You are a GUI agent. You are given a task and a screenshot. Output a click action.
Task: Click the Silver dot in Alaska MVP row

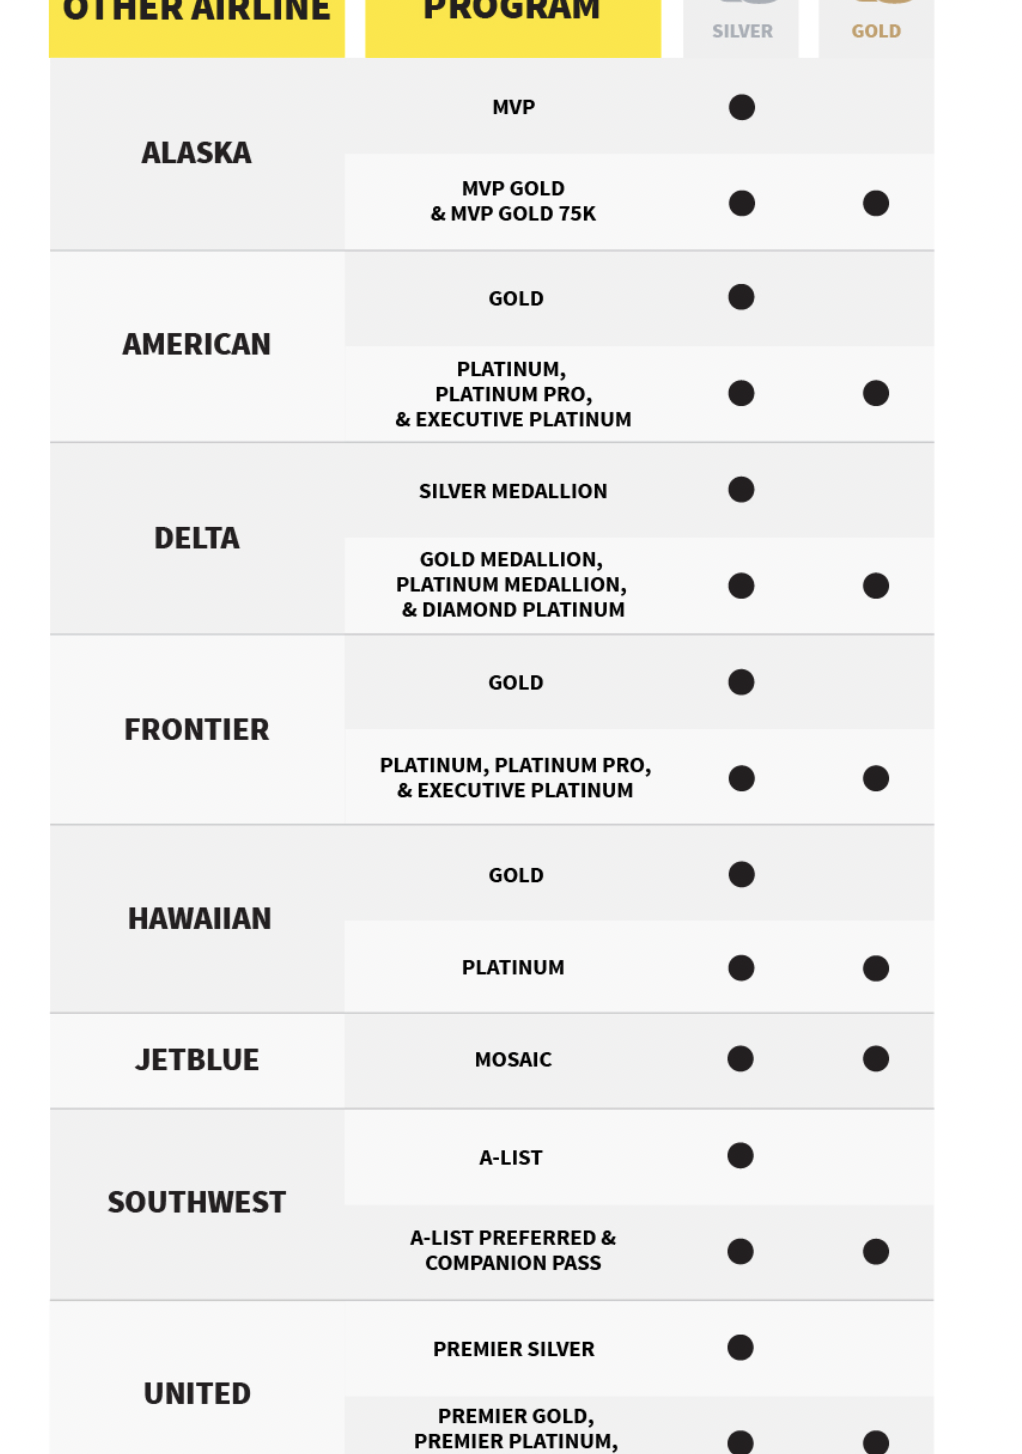[741, 107]
